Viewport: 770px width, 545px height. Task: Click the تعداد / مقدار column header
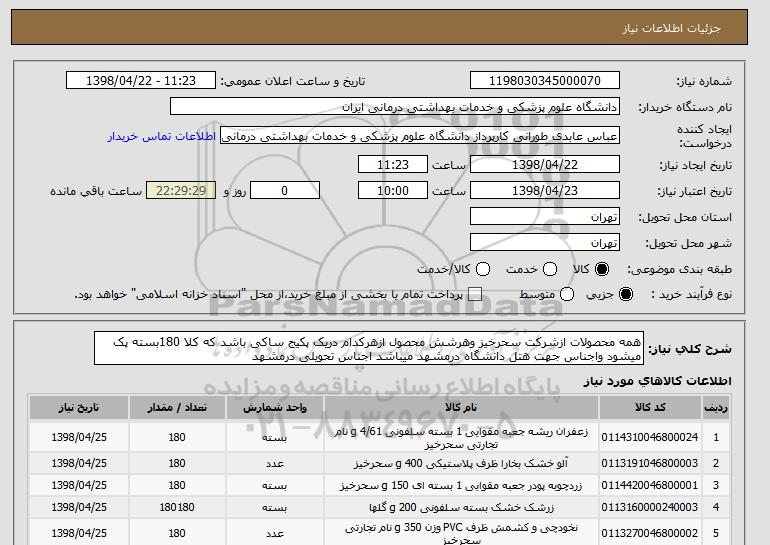point(177,408)
